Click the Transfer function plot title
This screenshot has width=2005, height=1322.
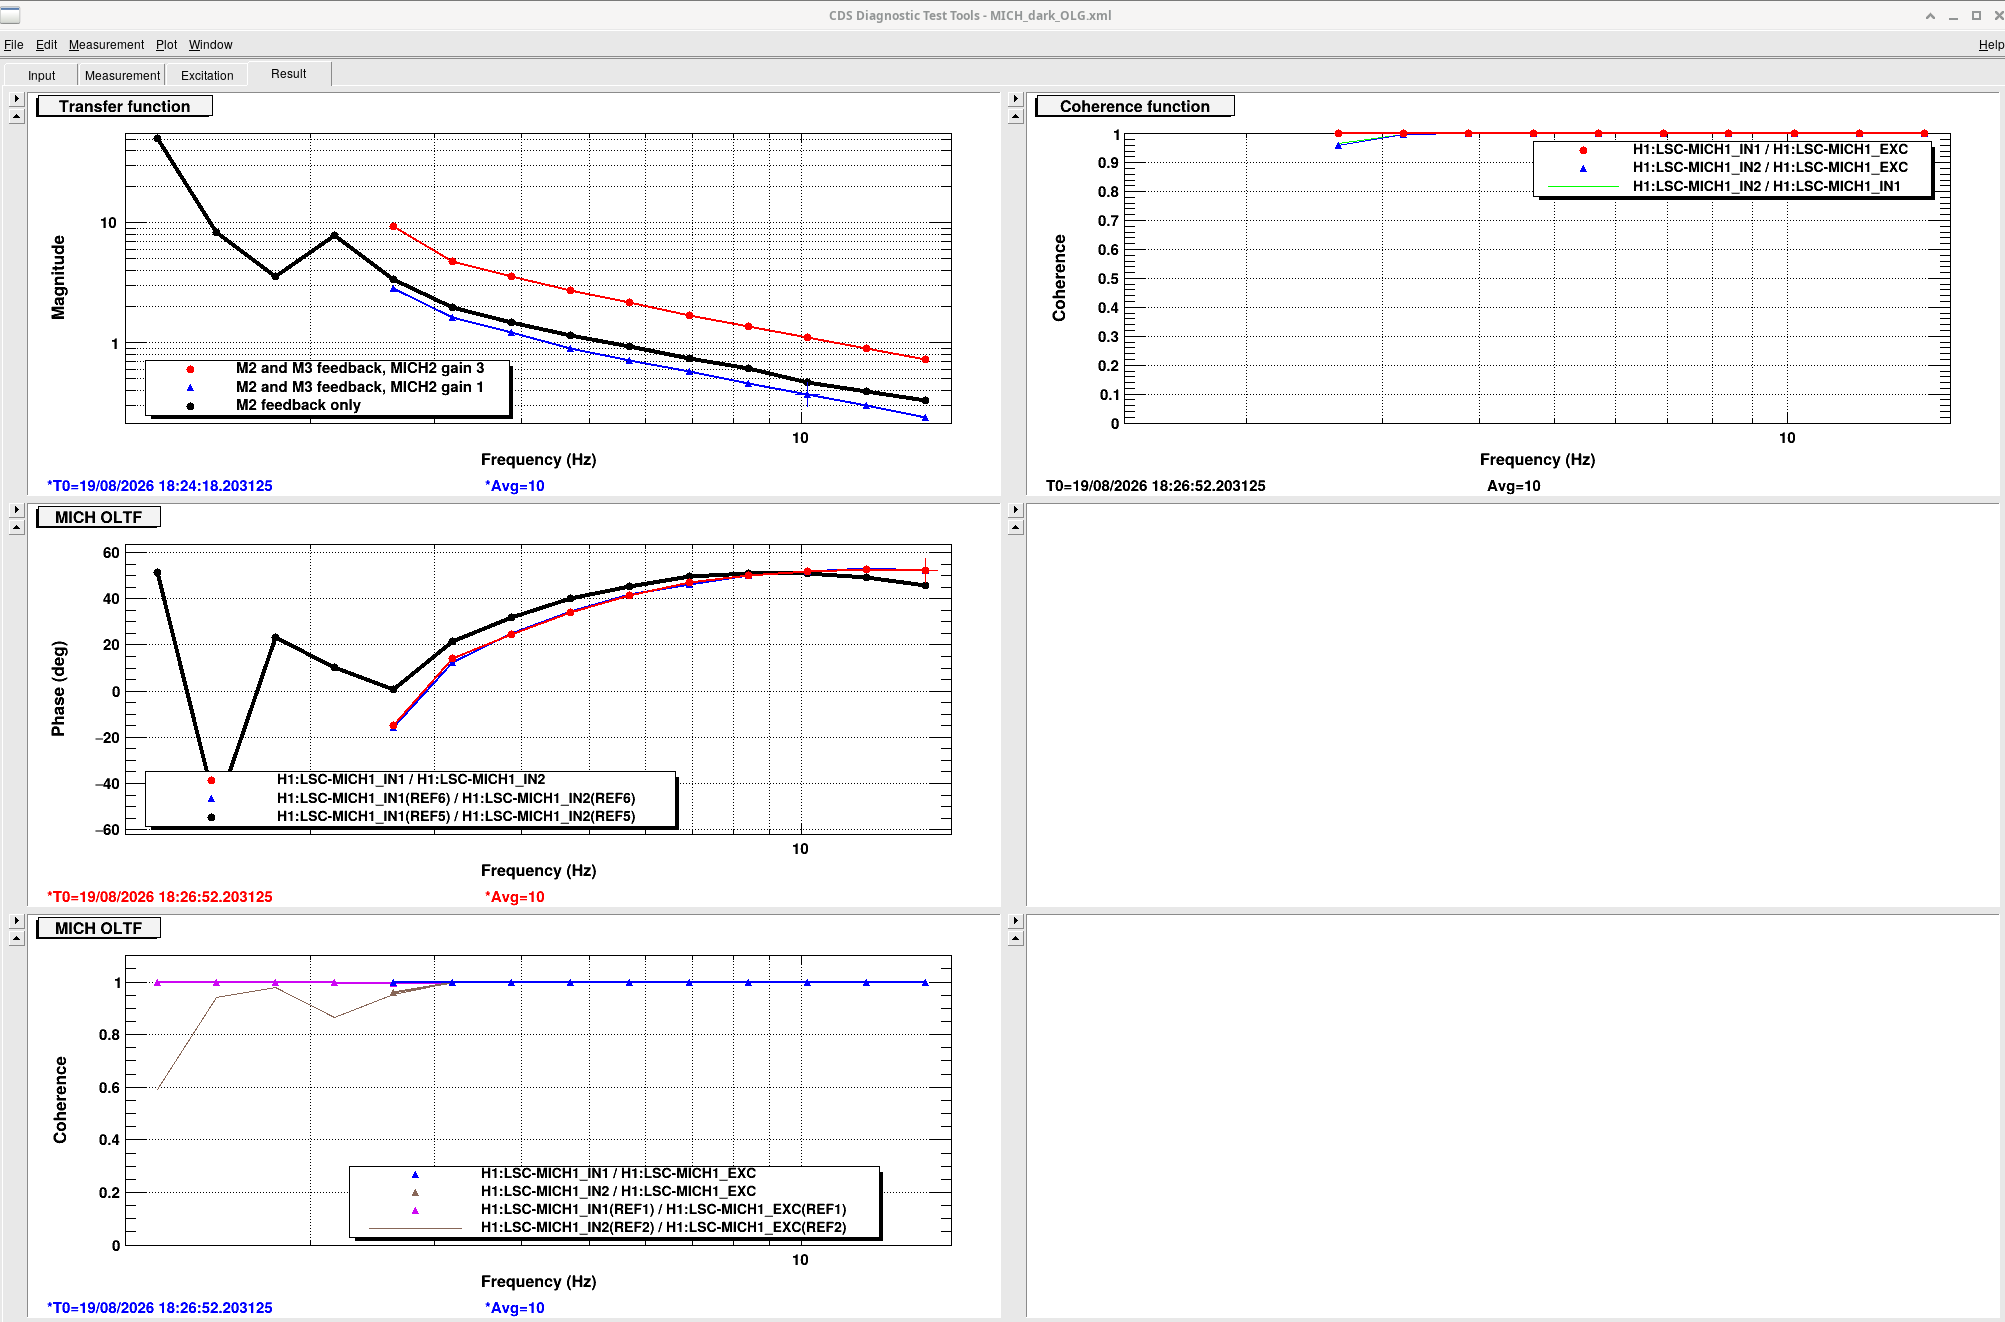(x=124, y=106)
